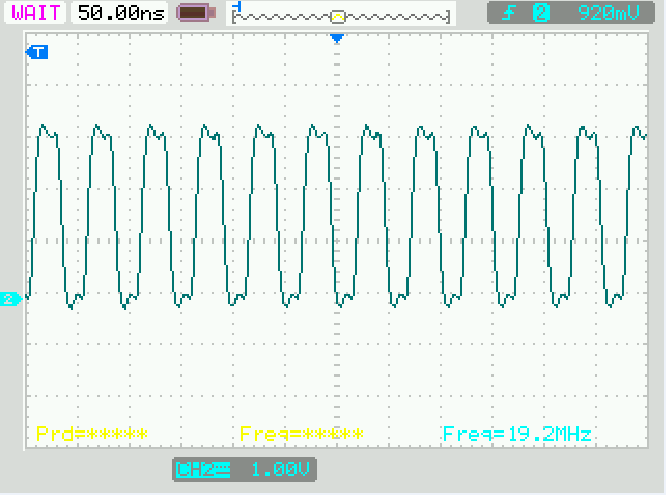Click the blue T trigger level marker
666x495 pixels.
coord(37,52)
